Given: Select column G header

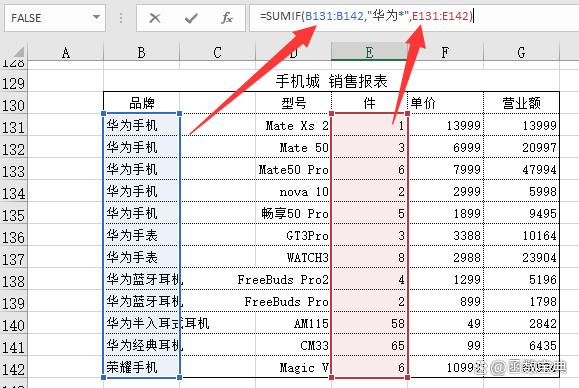Looking at the screenshot, I should [x=521, y=52].
